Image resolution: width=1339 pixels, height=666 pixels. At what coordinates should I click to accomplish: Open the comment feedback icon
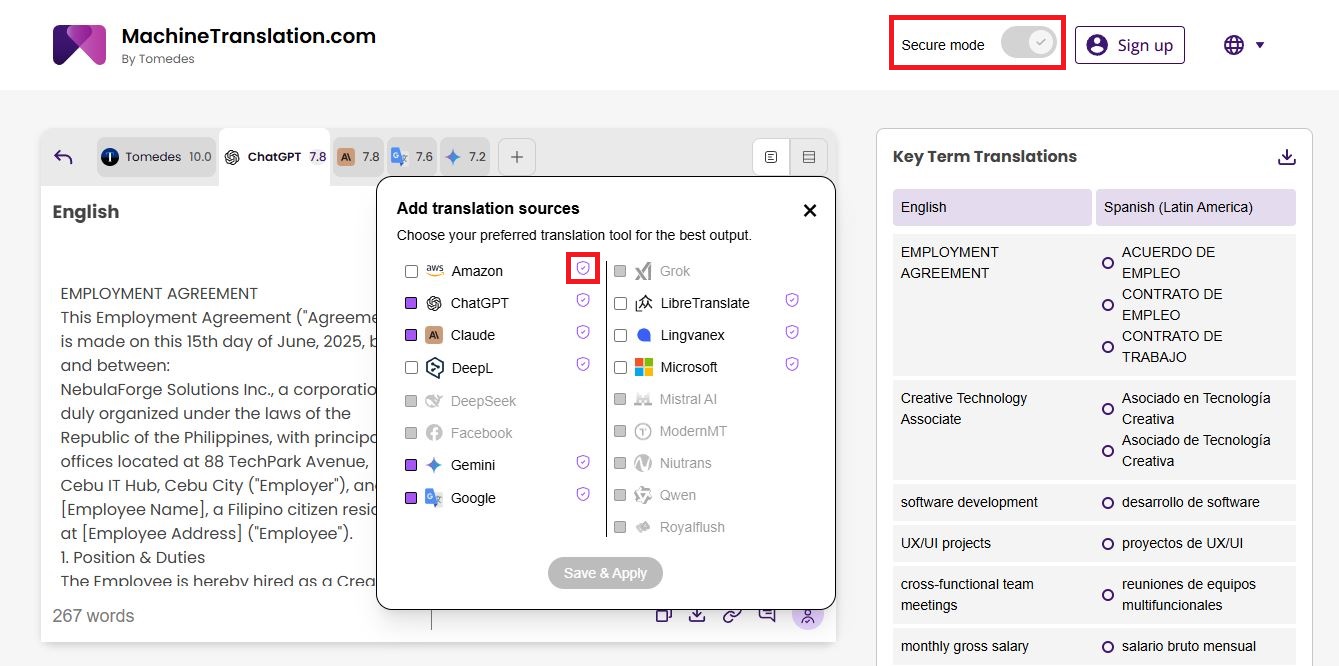pos(767,615)
